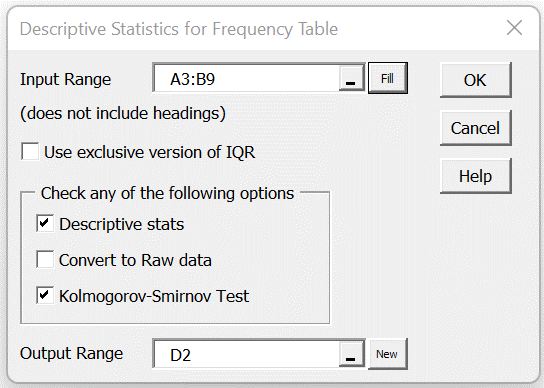Close the Descriptive Statistics dialog with X

pos(514,28)
